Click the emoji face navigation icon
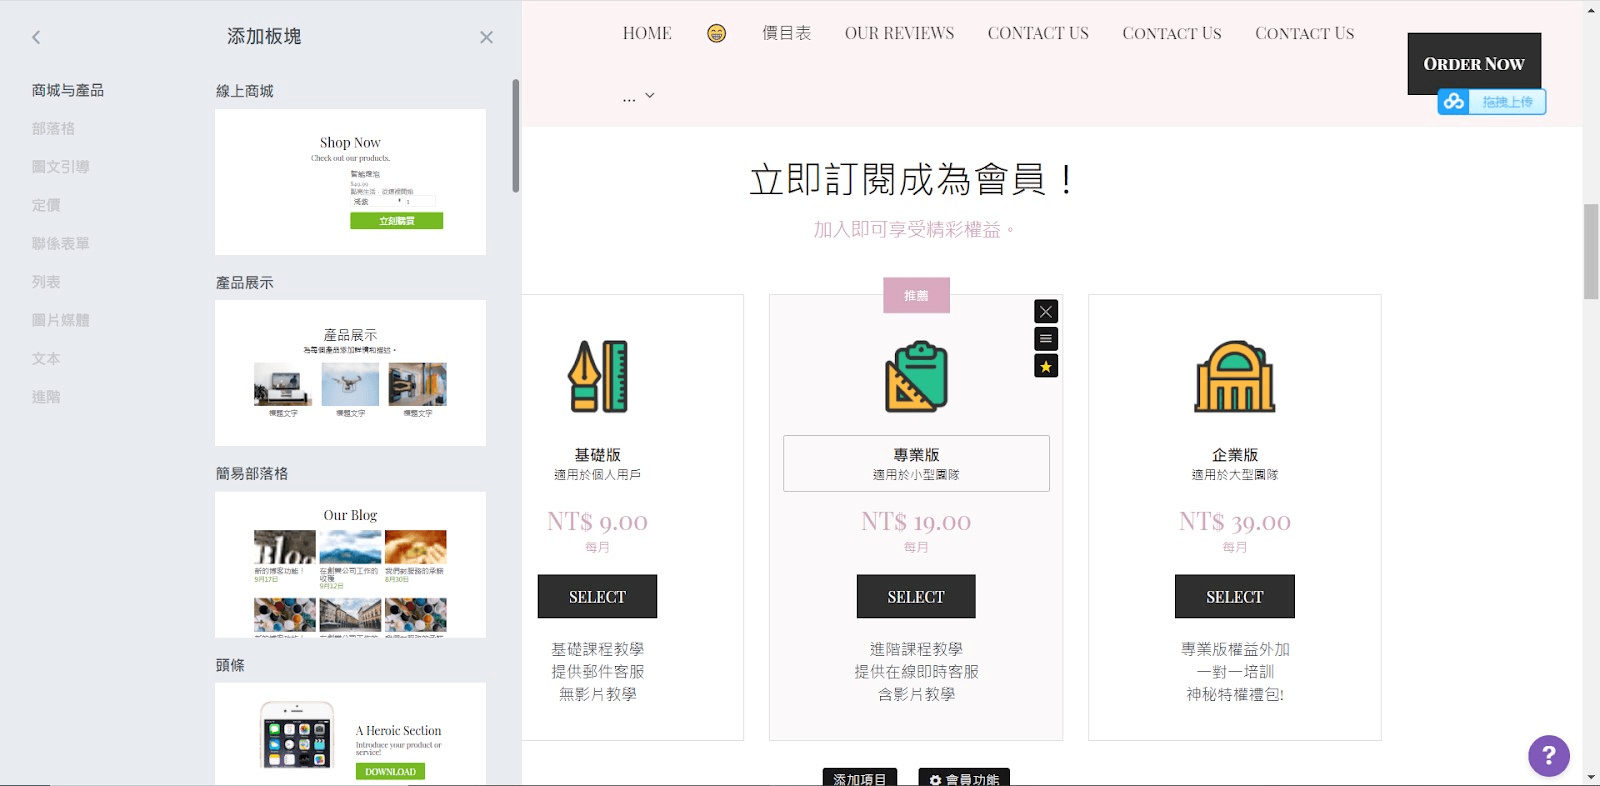 tap(716, 33)
